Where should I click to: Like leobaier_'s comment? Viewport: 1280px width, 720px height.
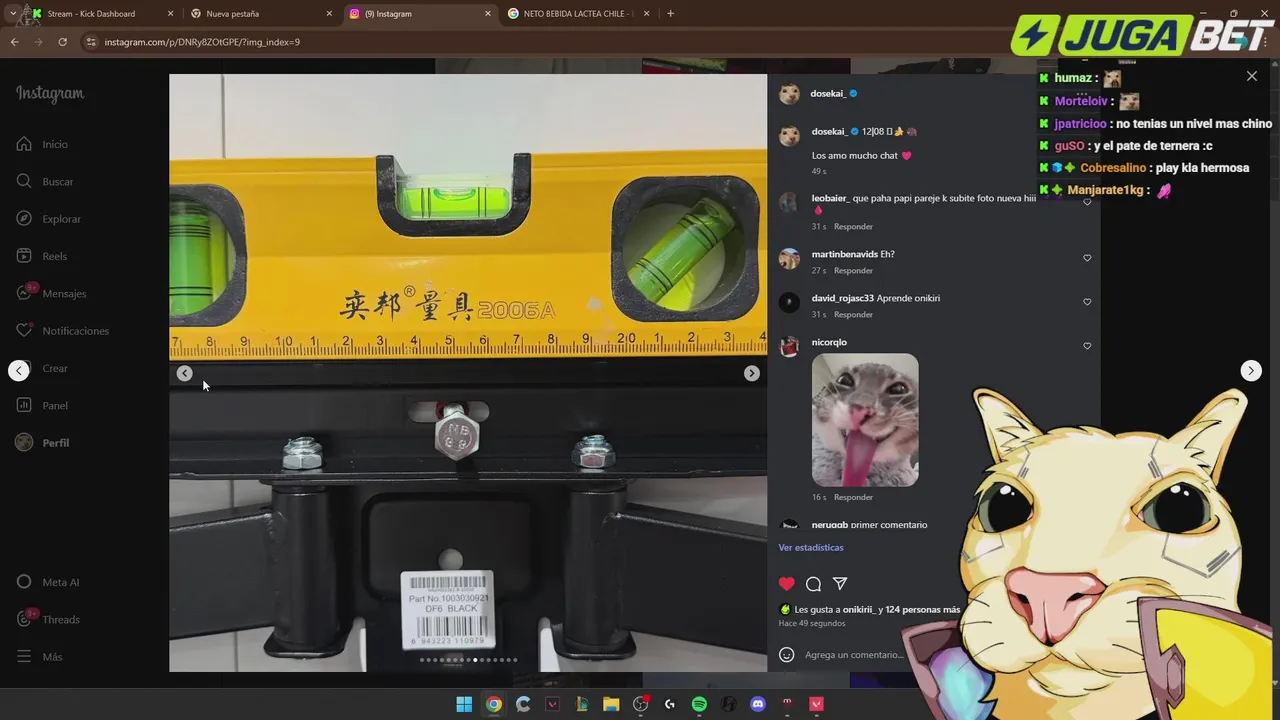pos(1087,202)
